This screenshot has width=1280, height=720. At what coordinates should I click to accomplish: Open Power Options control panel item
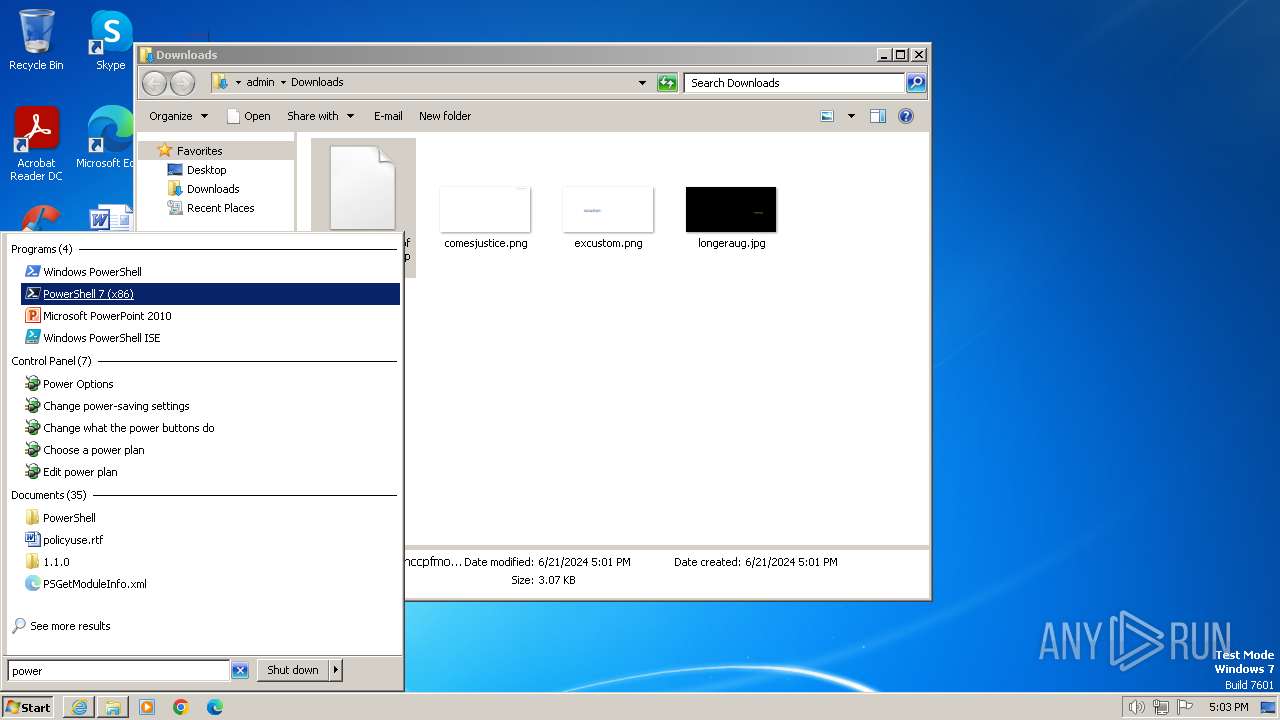(x=78, y=384)
